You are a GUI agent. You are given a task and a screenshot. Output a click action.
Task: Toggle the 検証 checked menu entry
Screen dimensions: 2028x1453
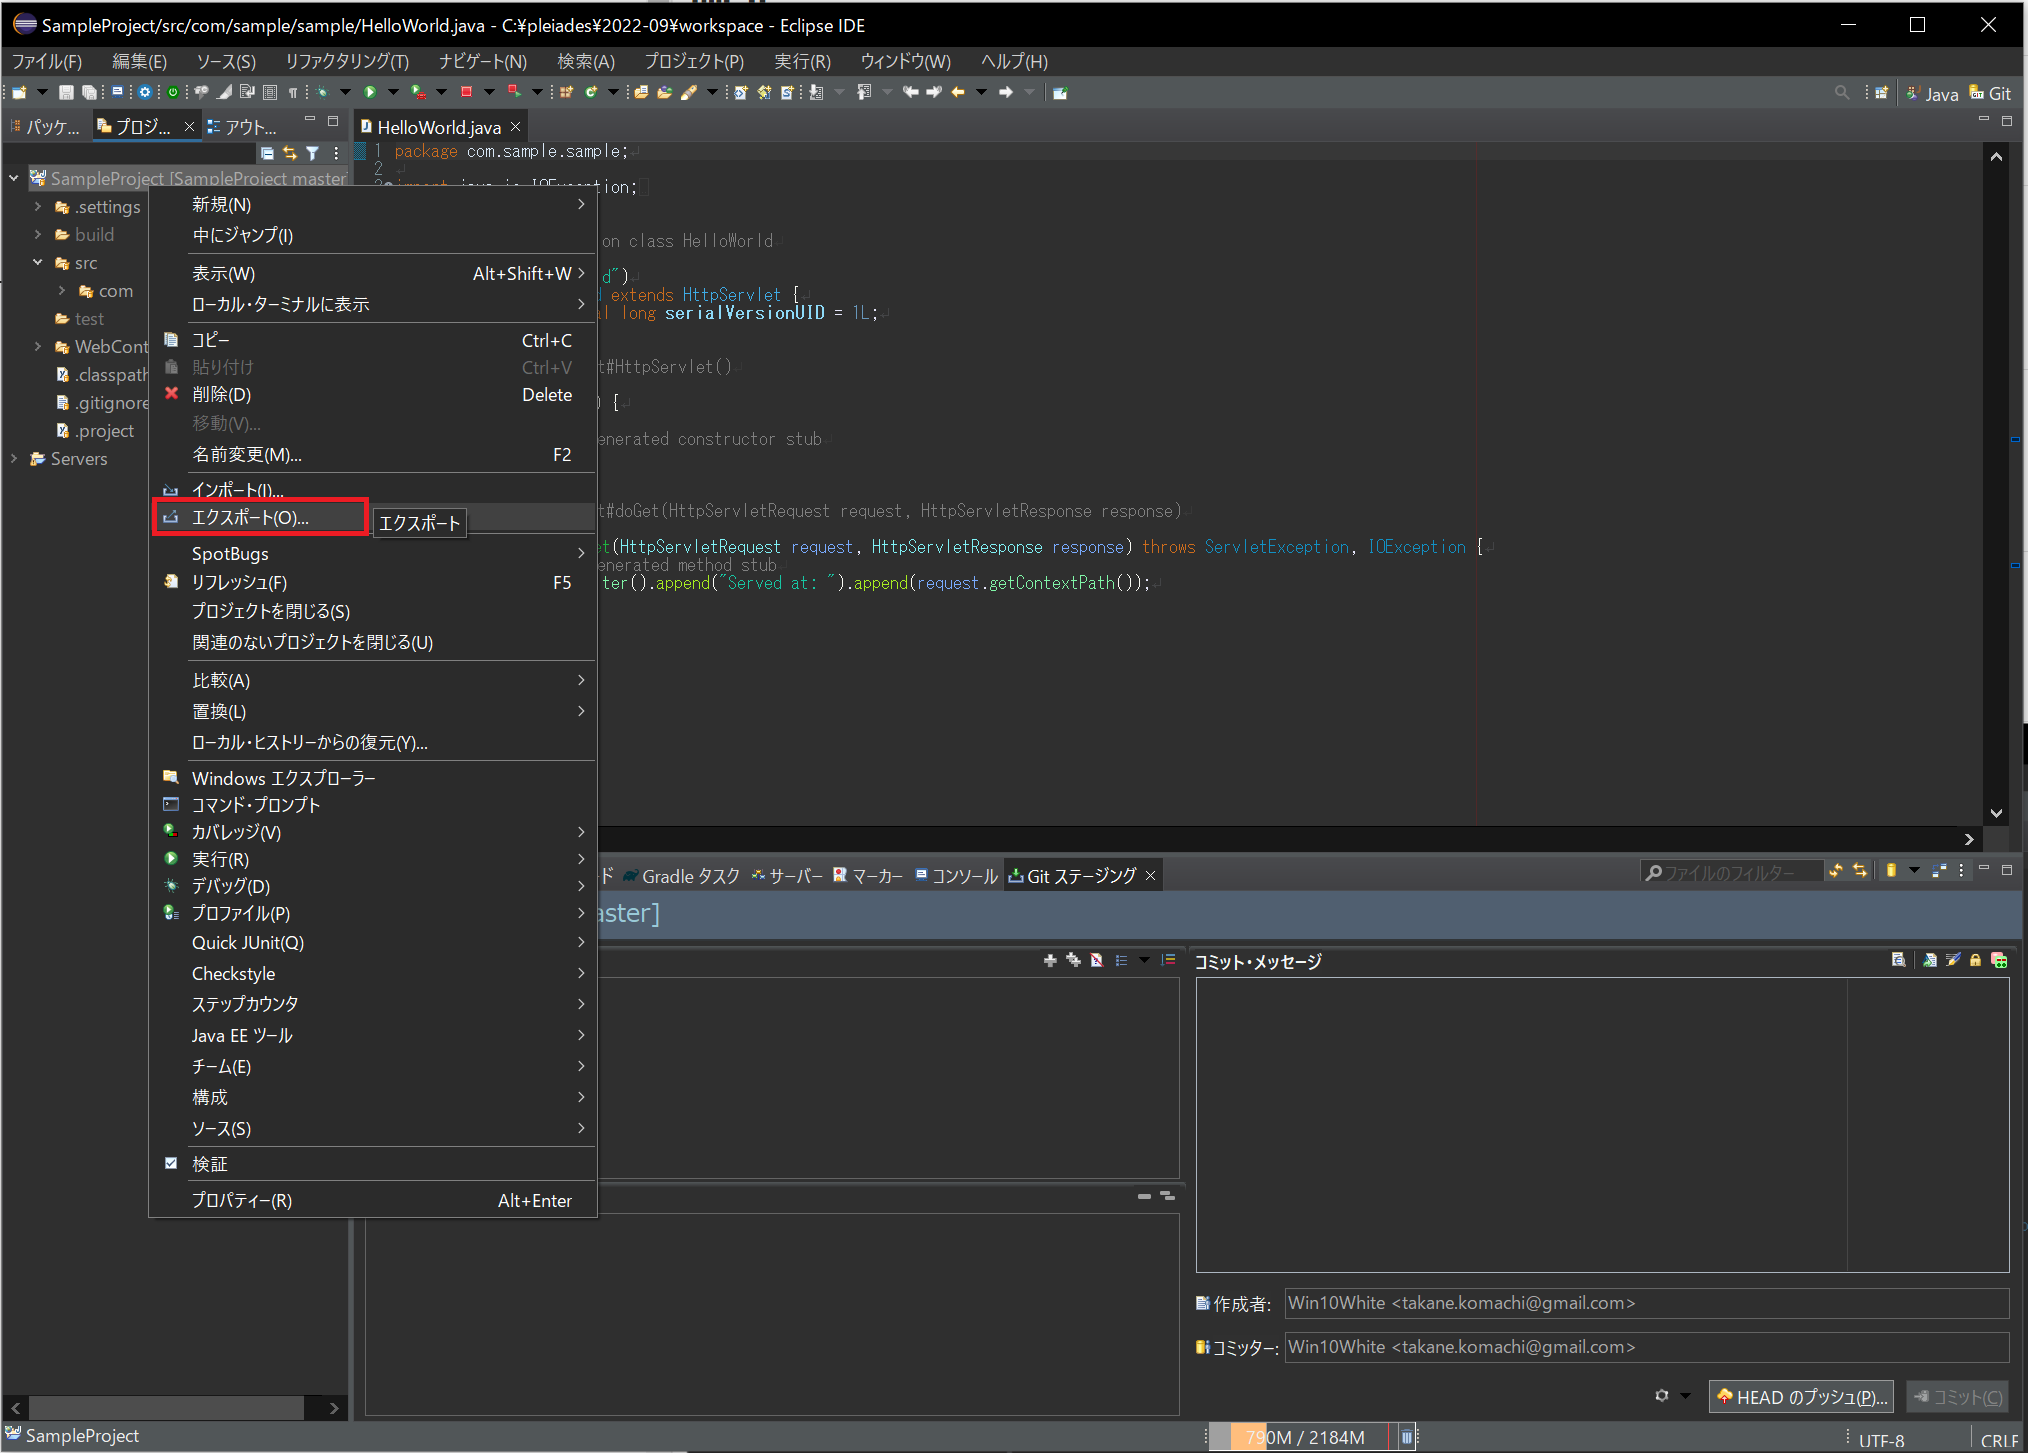pos(210,1164)
